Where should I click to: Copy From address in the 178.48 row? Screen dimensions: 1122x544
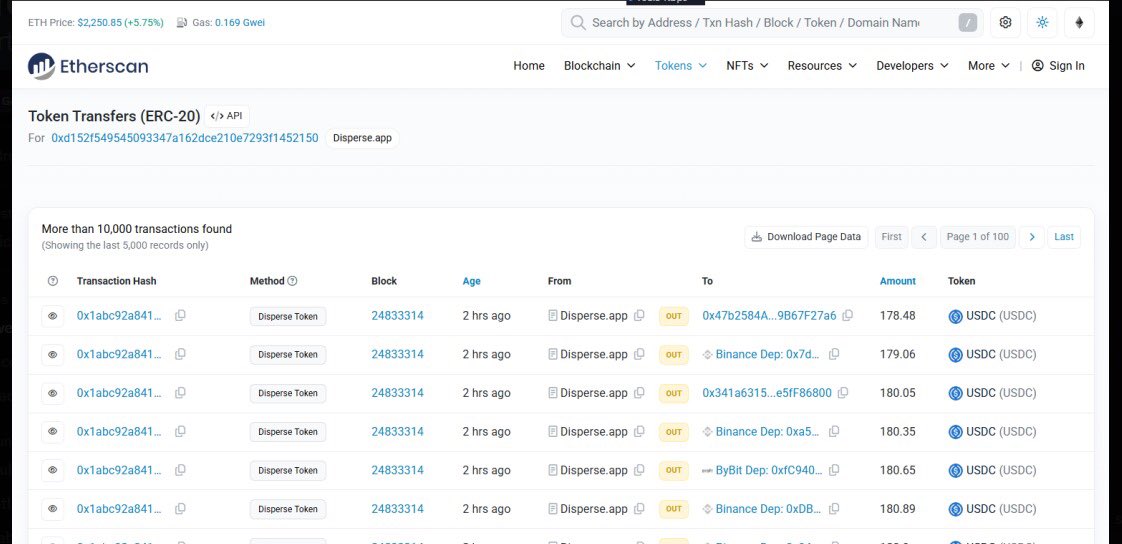coord(640,316)
